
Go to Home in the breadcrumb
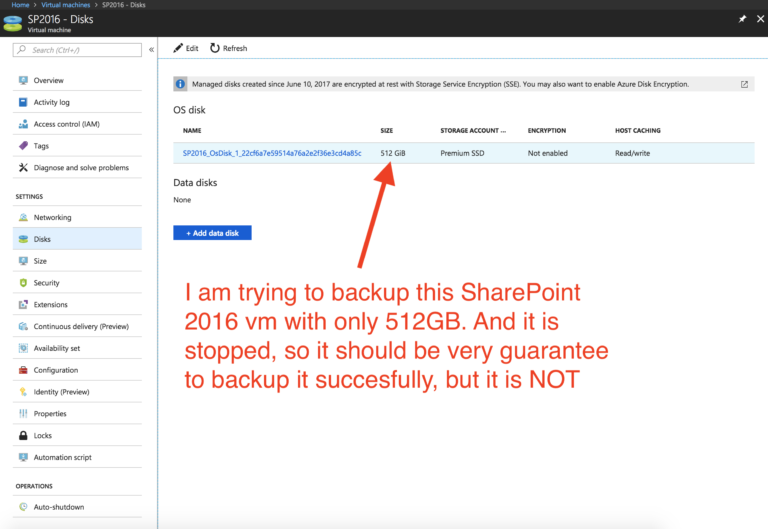pyautogui.click(x=20, y=4)
